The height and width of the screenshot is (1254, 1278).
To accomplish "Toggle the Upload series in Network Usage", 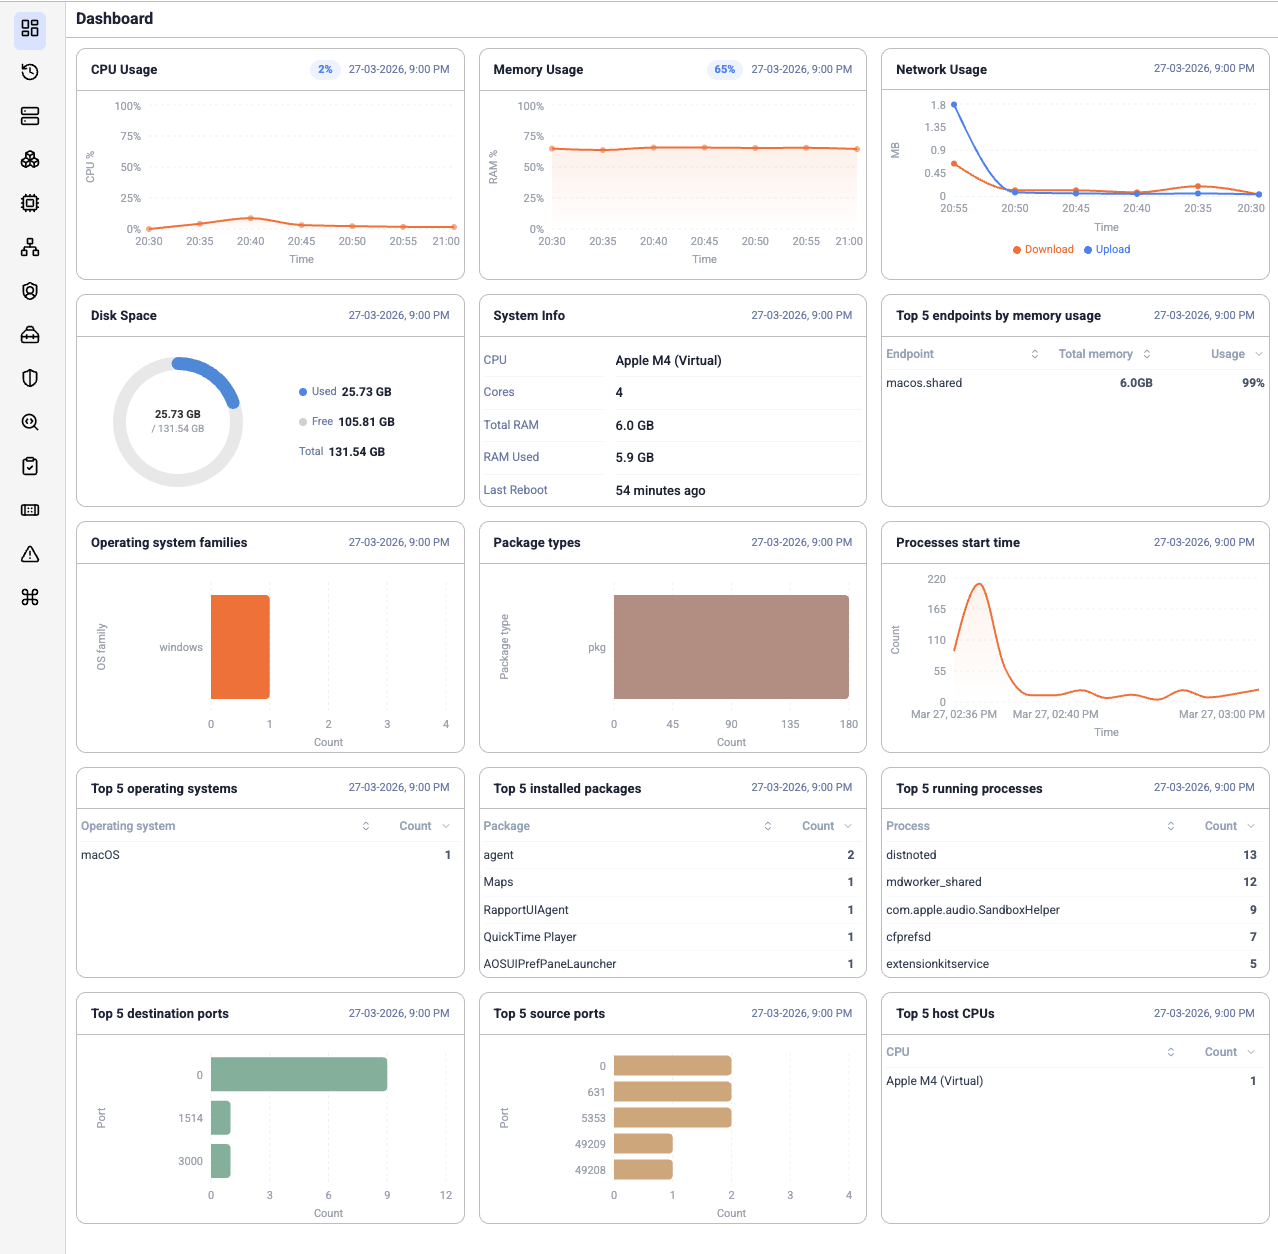I will 1106,249.
